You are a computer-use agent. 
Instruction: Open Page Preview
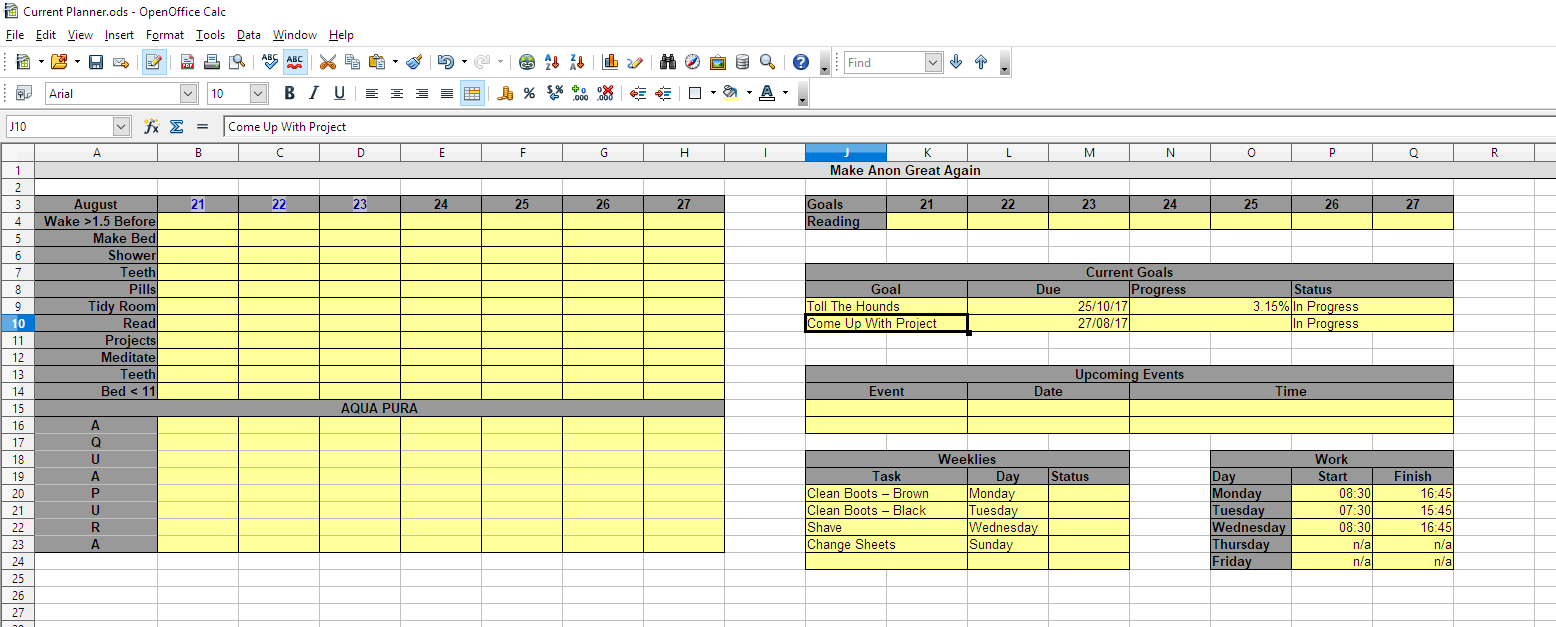(x=237, y=62)
